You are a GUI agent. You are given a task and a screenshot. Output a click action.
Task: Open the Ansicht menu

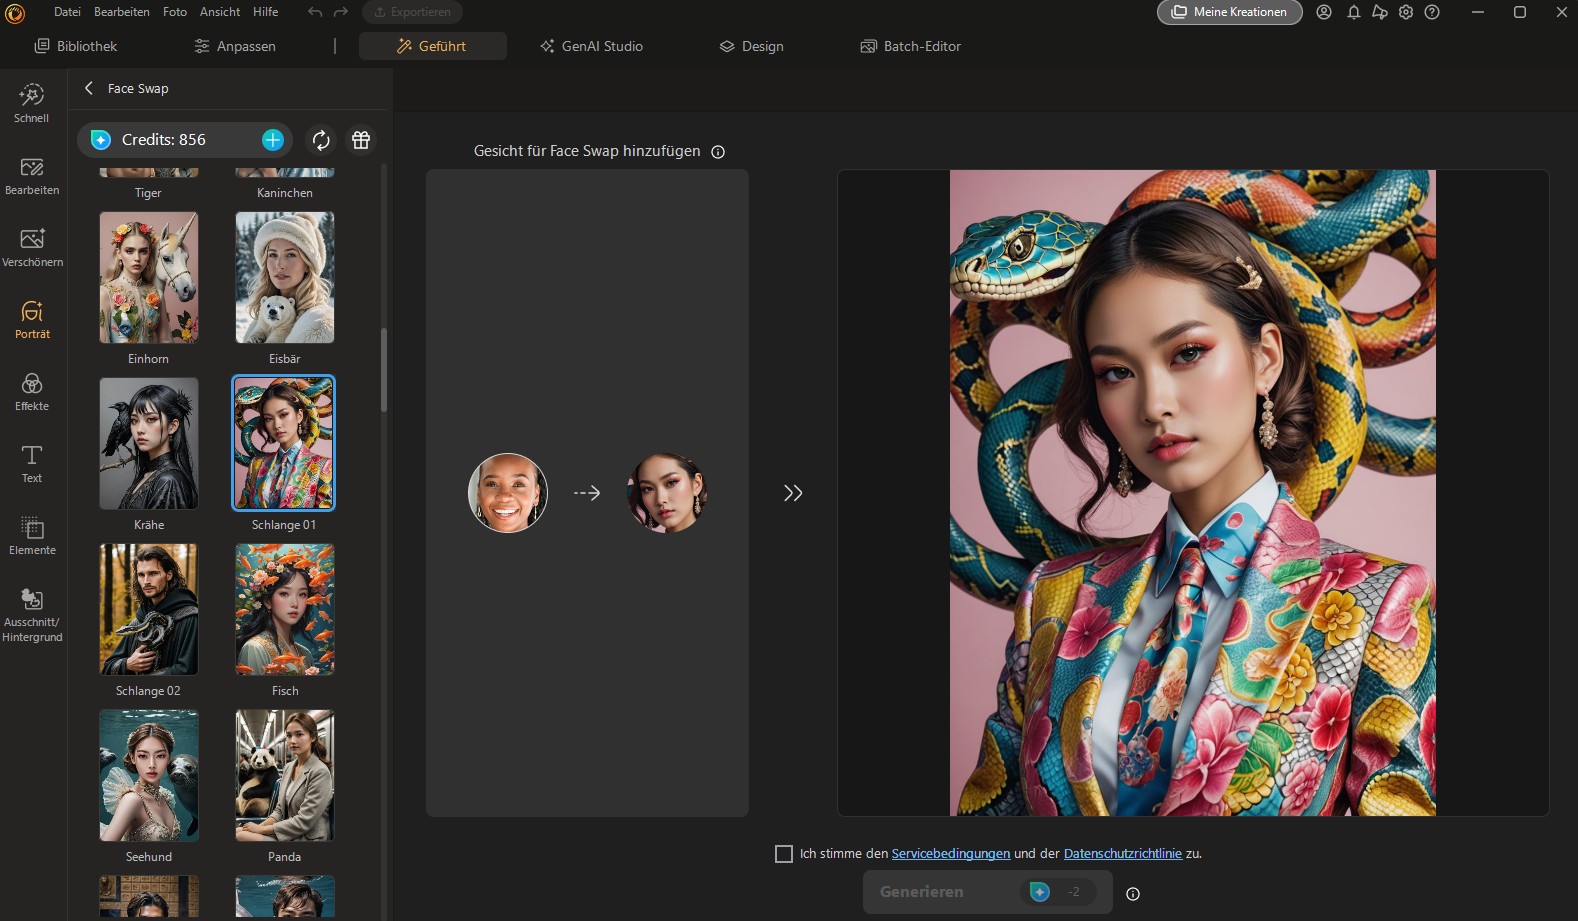point(220,12)
